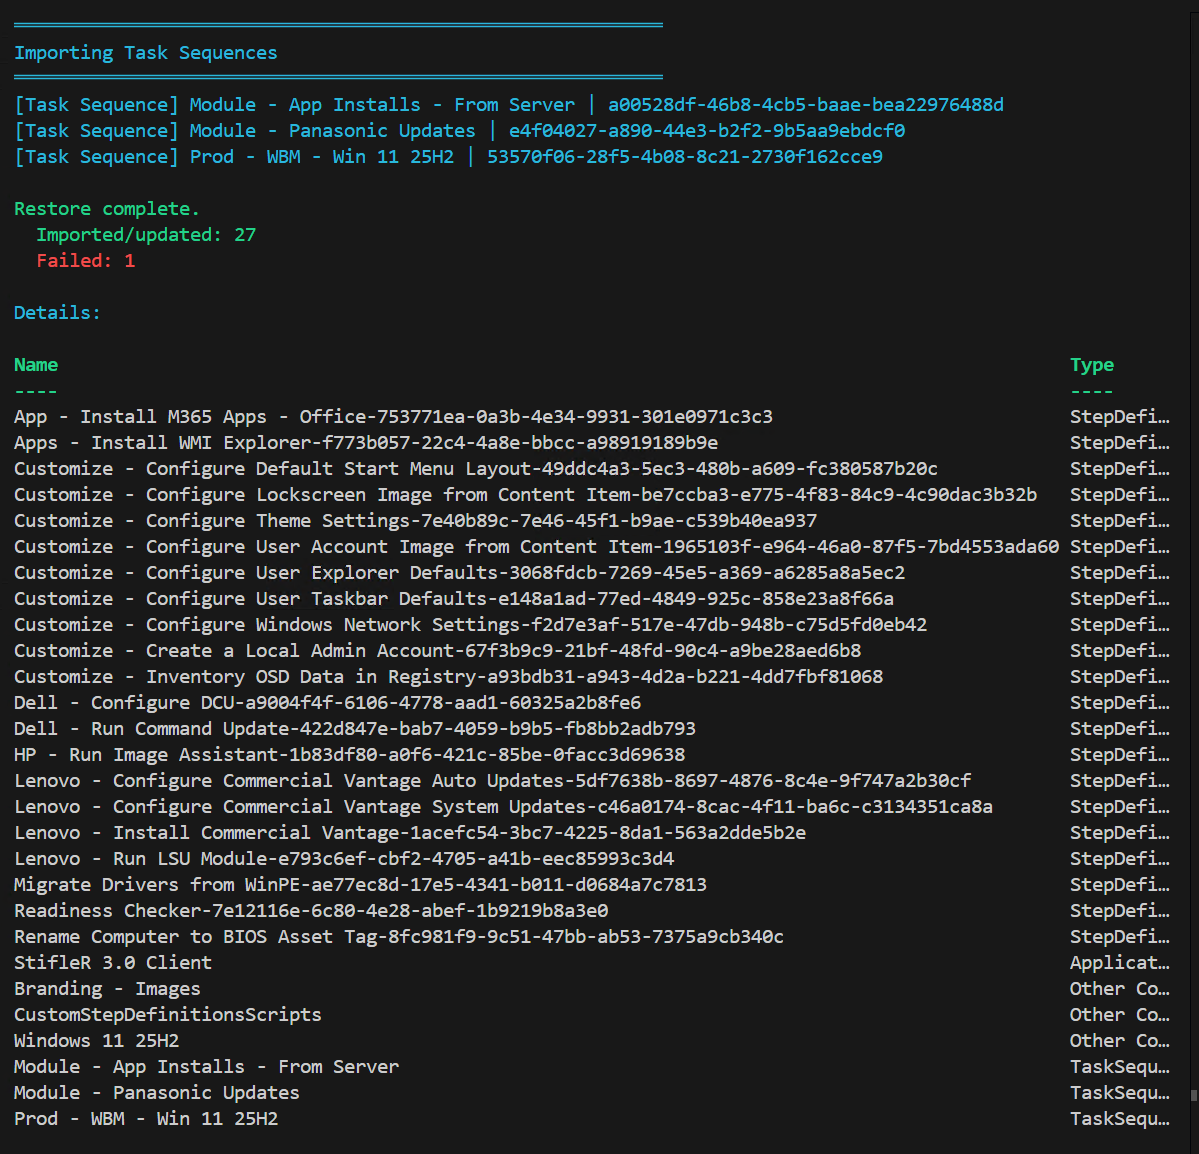Click the Panasonic Updates task sequence GUID line
Screen dimensions: 1199x1154
[706, 131]
